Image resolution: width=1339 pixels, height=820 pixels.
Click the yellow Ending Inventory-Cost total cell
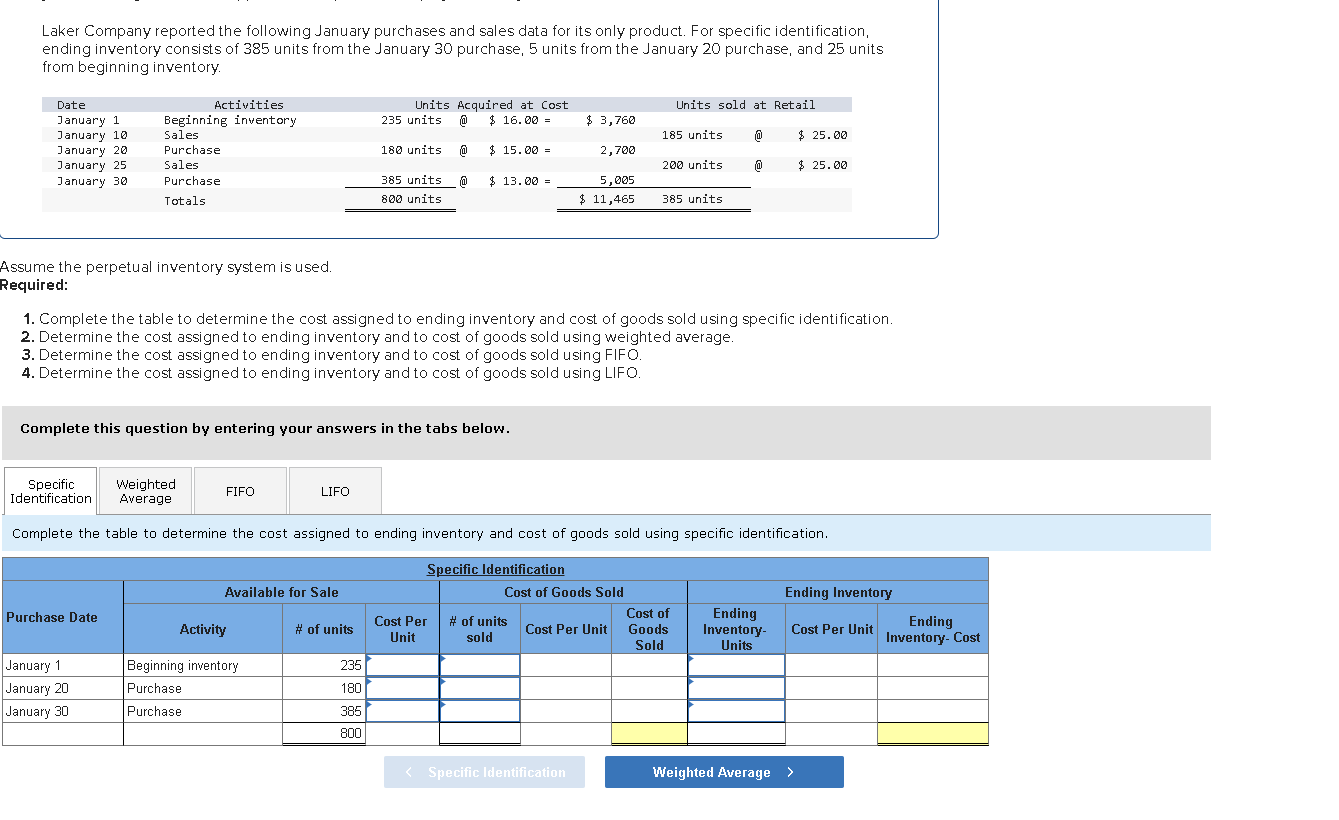tap(931, 733)
